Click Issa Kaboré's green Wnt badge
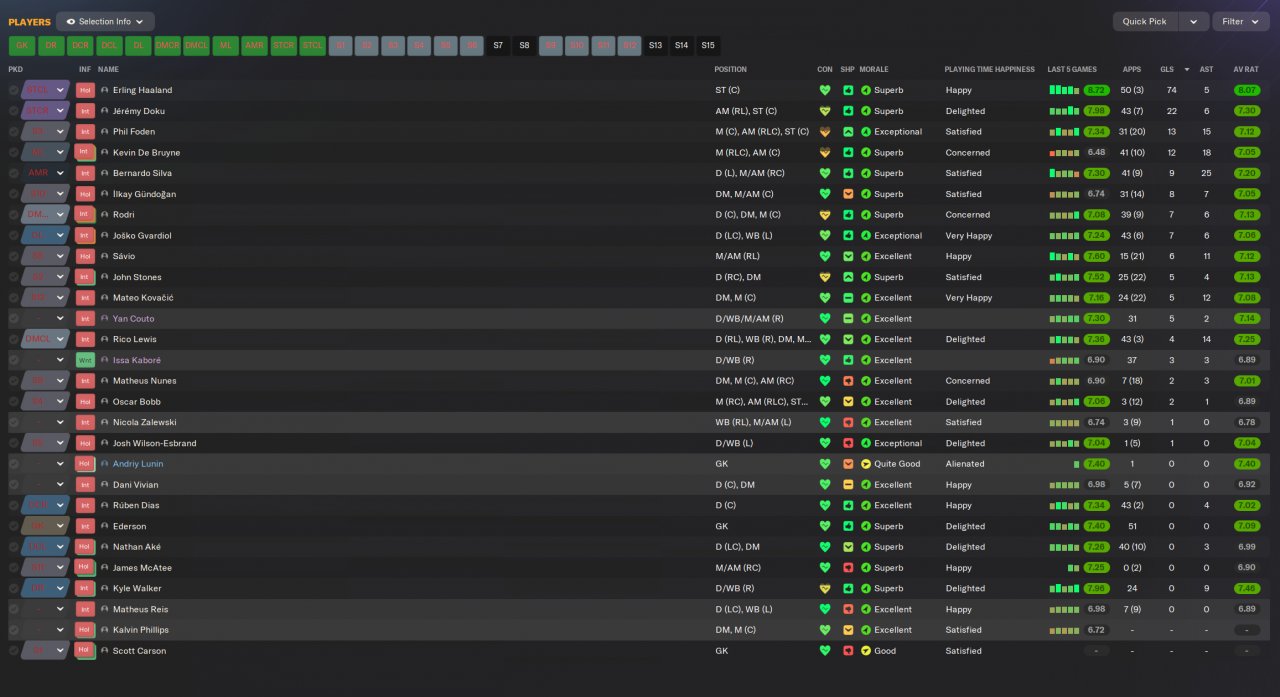The width and height of the screenshot is (1280, 697). click(85, 360)
